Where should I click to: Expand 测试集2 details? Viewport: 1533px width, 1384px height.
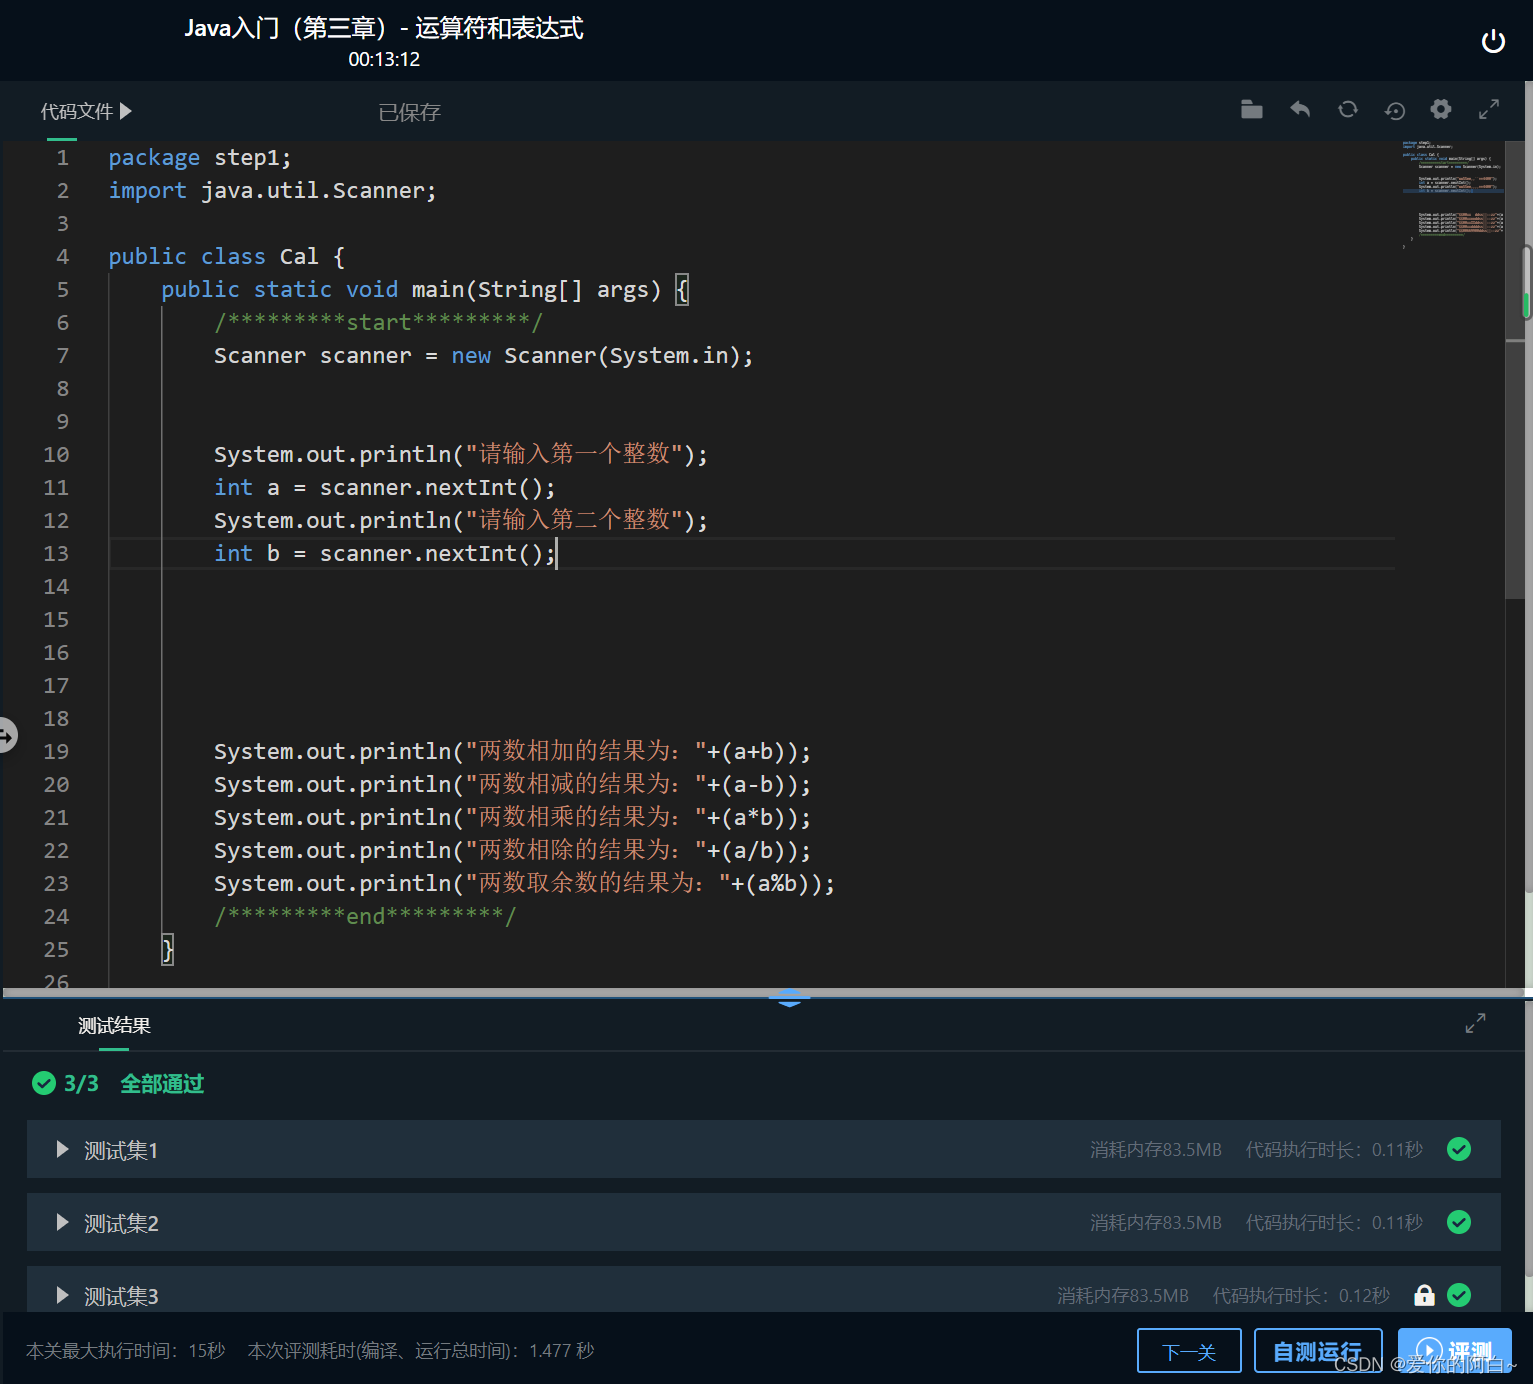(x=61, y=1222)
